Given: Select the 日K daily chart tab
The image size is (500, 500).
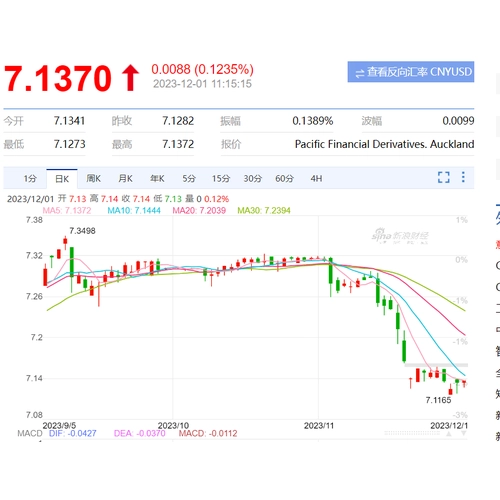Looking at the screenshot, I should (x=62, y=179).
